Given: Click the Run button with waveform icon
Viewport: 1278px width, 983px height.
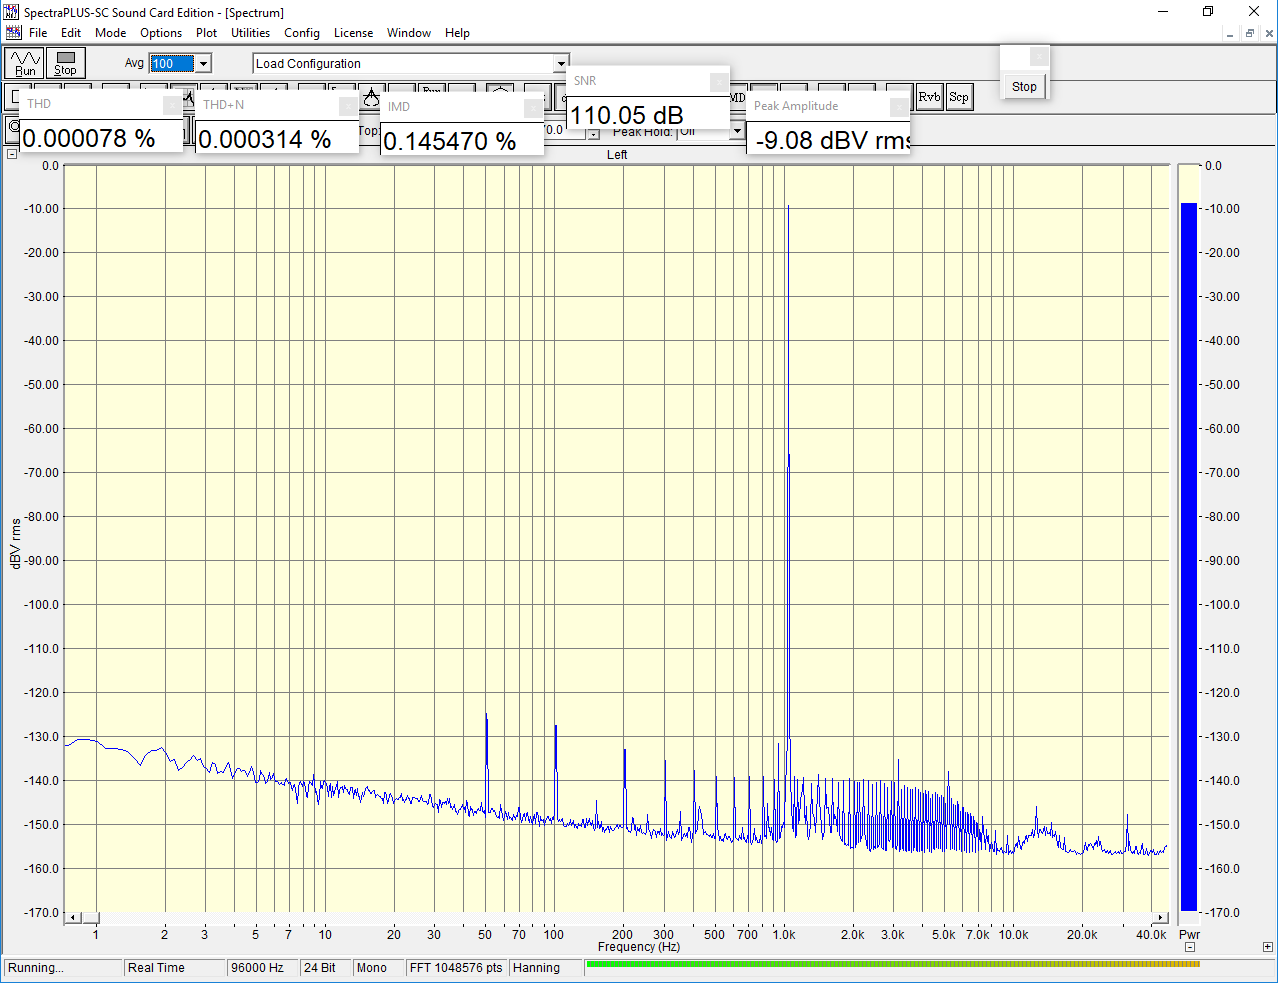Looking at the screenshot, I should pos(24,63).
